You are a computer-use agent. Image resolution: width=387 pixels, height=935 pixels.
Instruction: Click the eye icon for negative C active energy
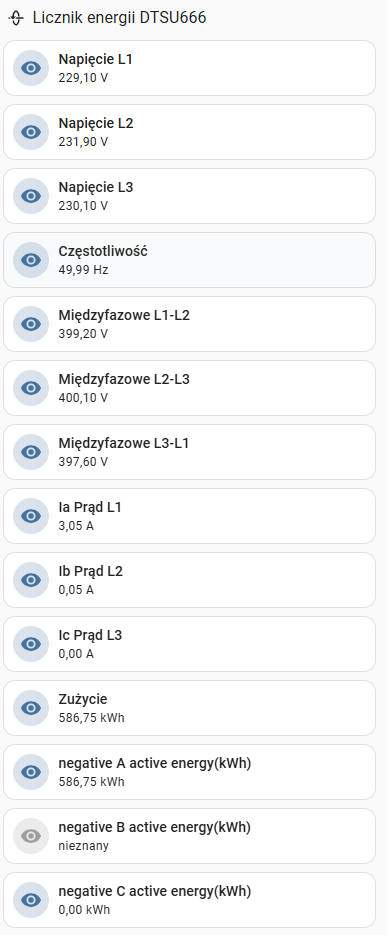31,900
